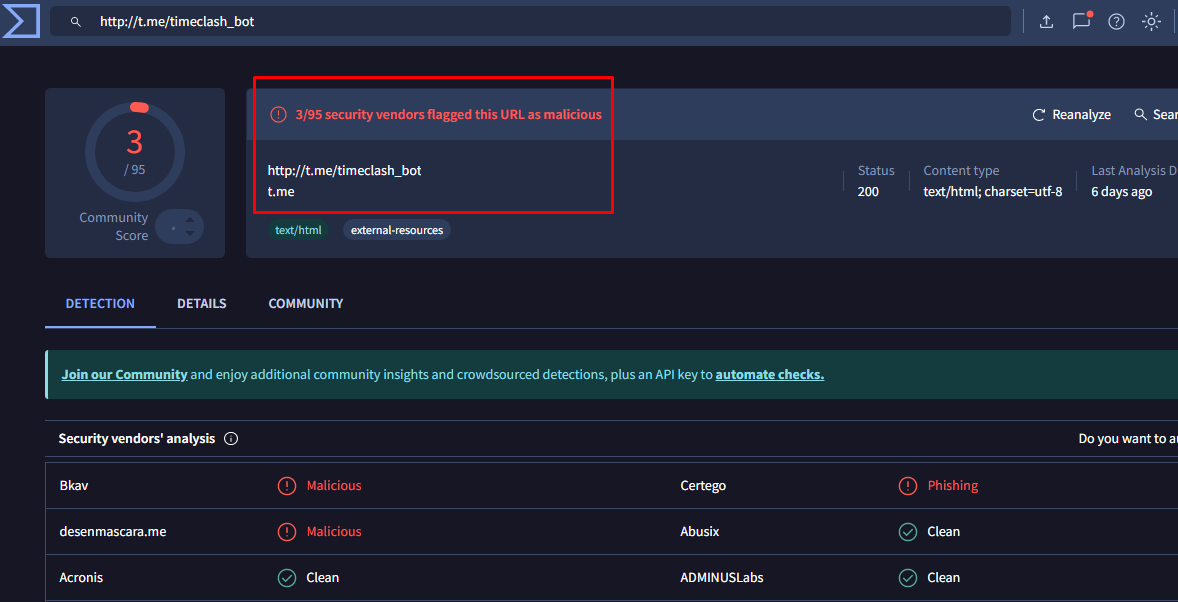Click the info icon beside Security vendors' analysis
The image size is (1178, 602).
click(231, 439)
